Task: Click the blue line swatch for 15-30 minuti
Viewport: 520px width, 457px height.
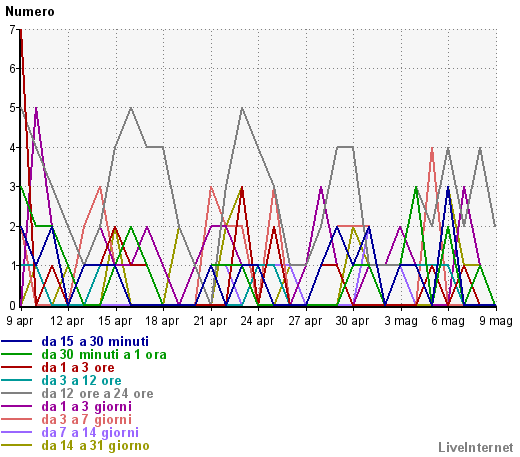Action: 17,341
